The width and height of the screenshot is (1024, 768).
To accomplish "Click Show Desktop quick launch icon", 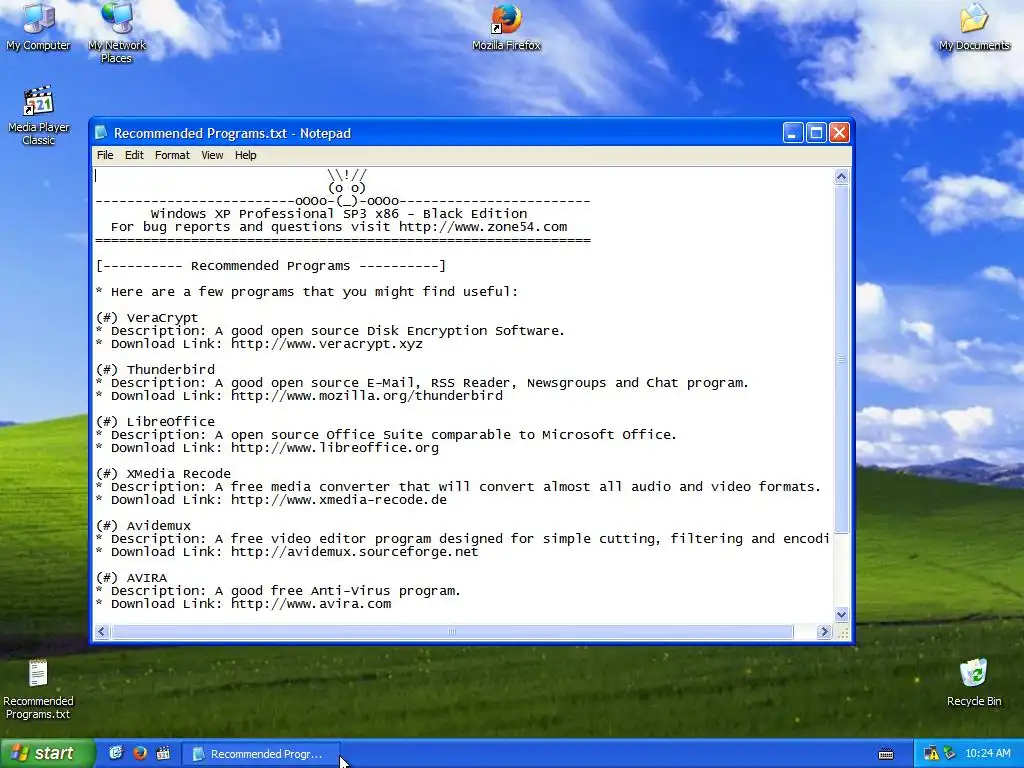I will point(116,754).
